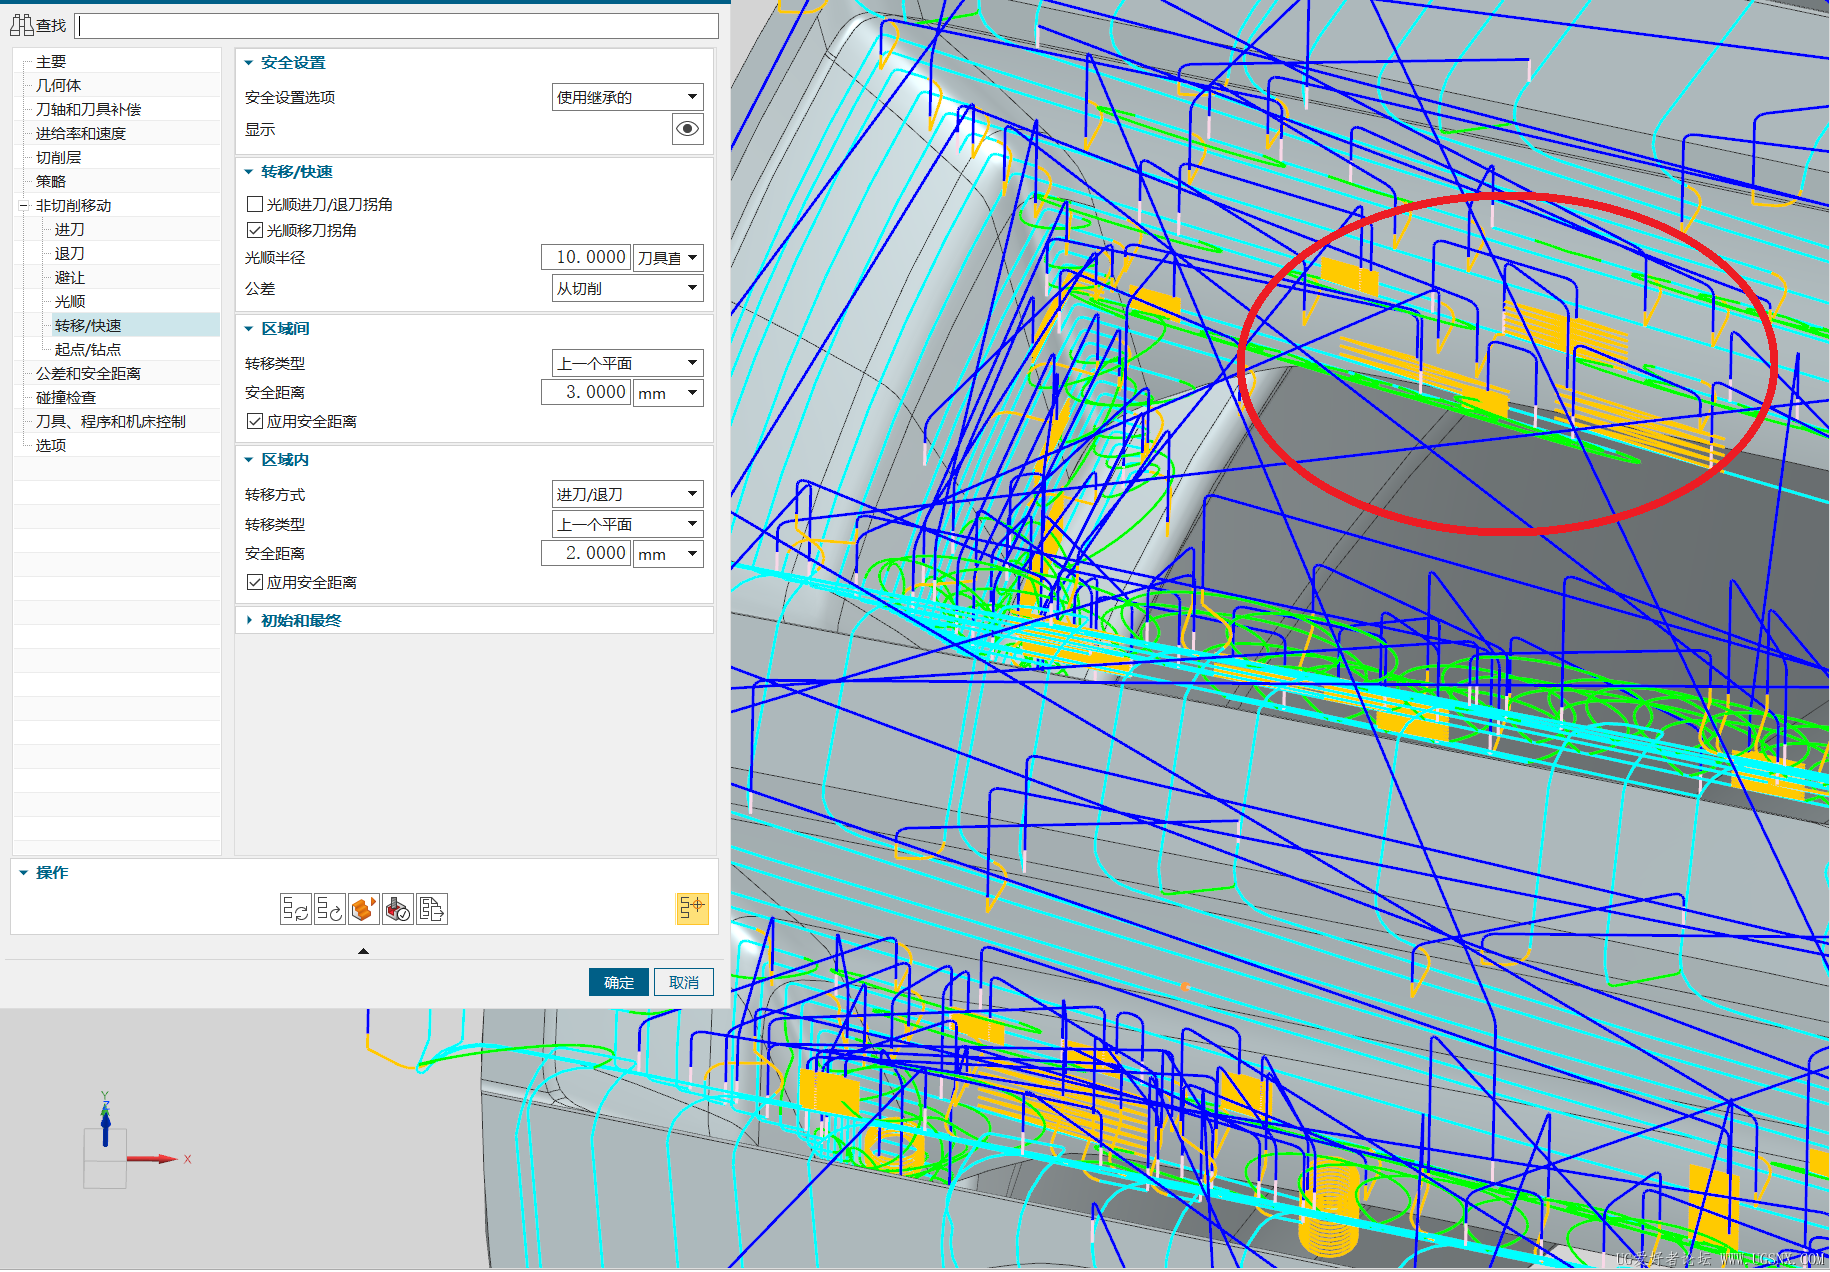Click the 取消 cancel button
This screenshot has width=1830, height=1272.
(x=684, y=982)
